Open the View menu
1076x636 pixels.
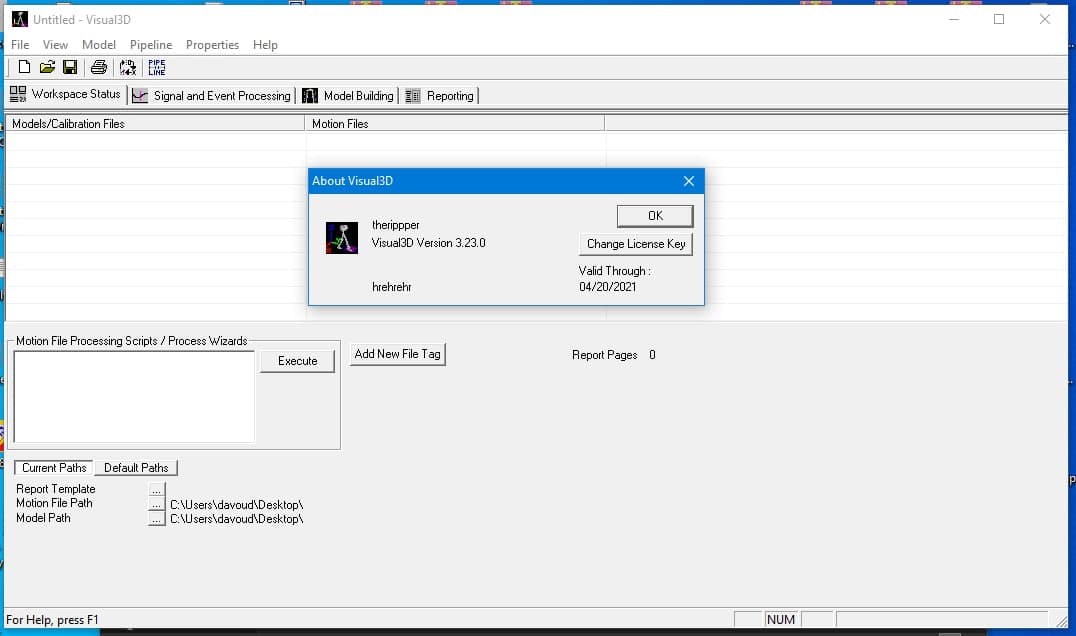pyautogui.click(x=55, y=45)
